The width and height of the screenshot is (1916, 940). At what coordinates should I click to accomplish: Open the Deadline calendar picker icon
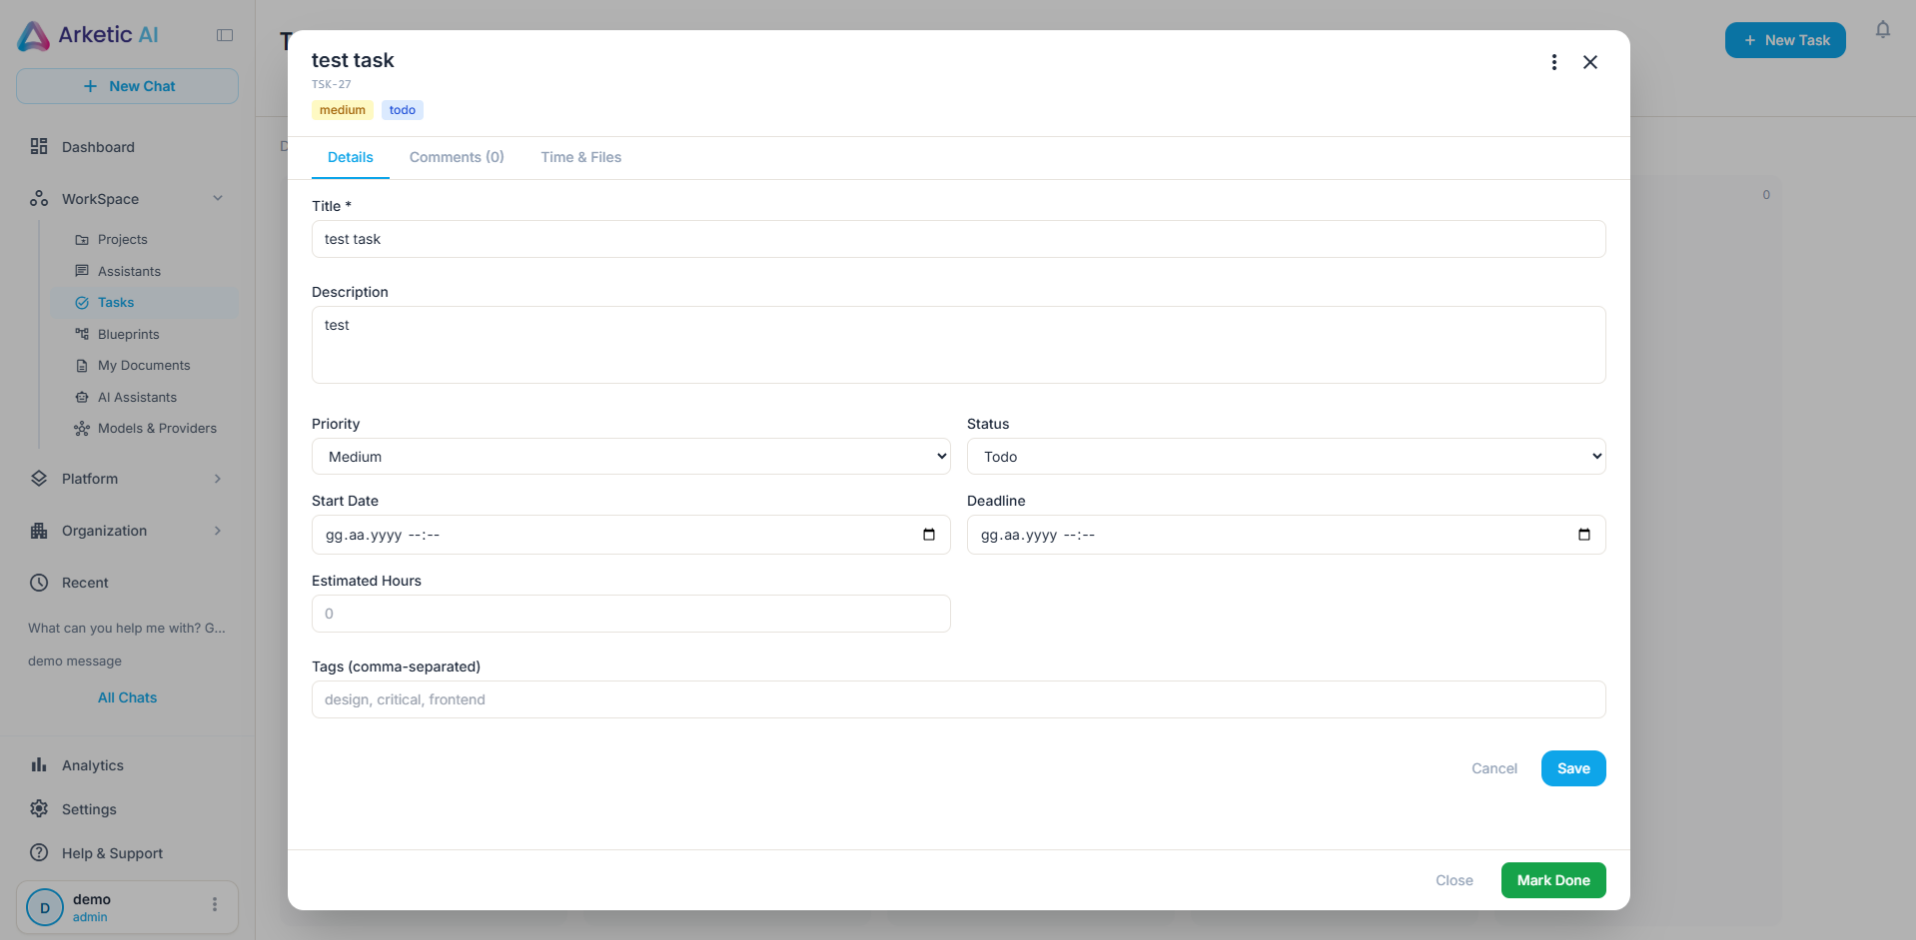[1584, 535]
